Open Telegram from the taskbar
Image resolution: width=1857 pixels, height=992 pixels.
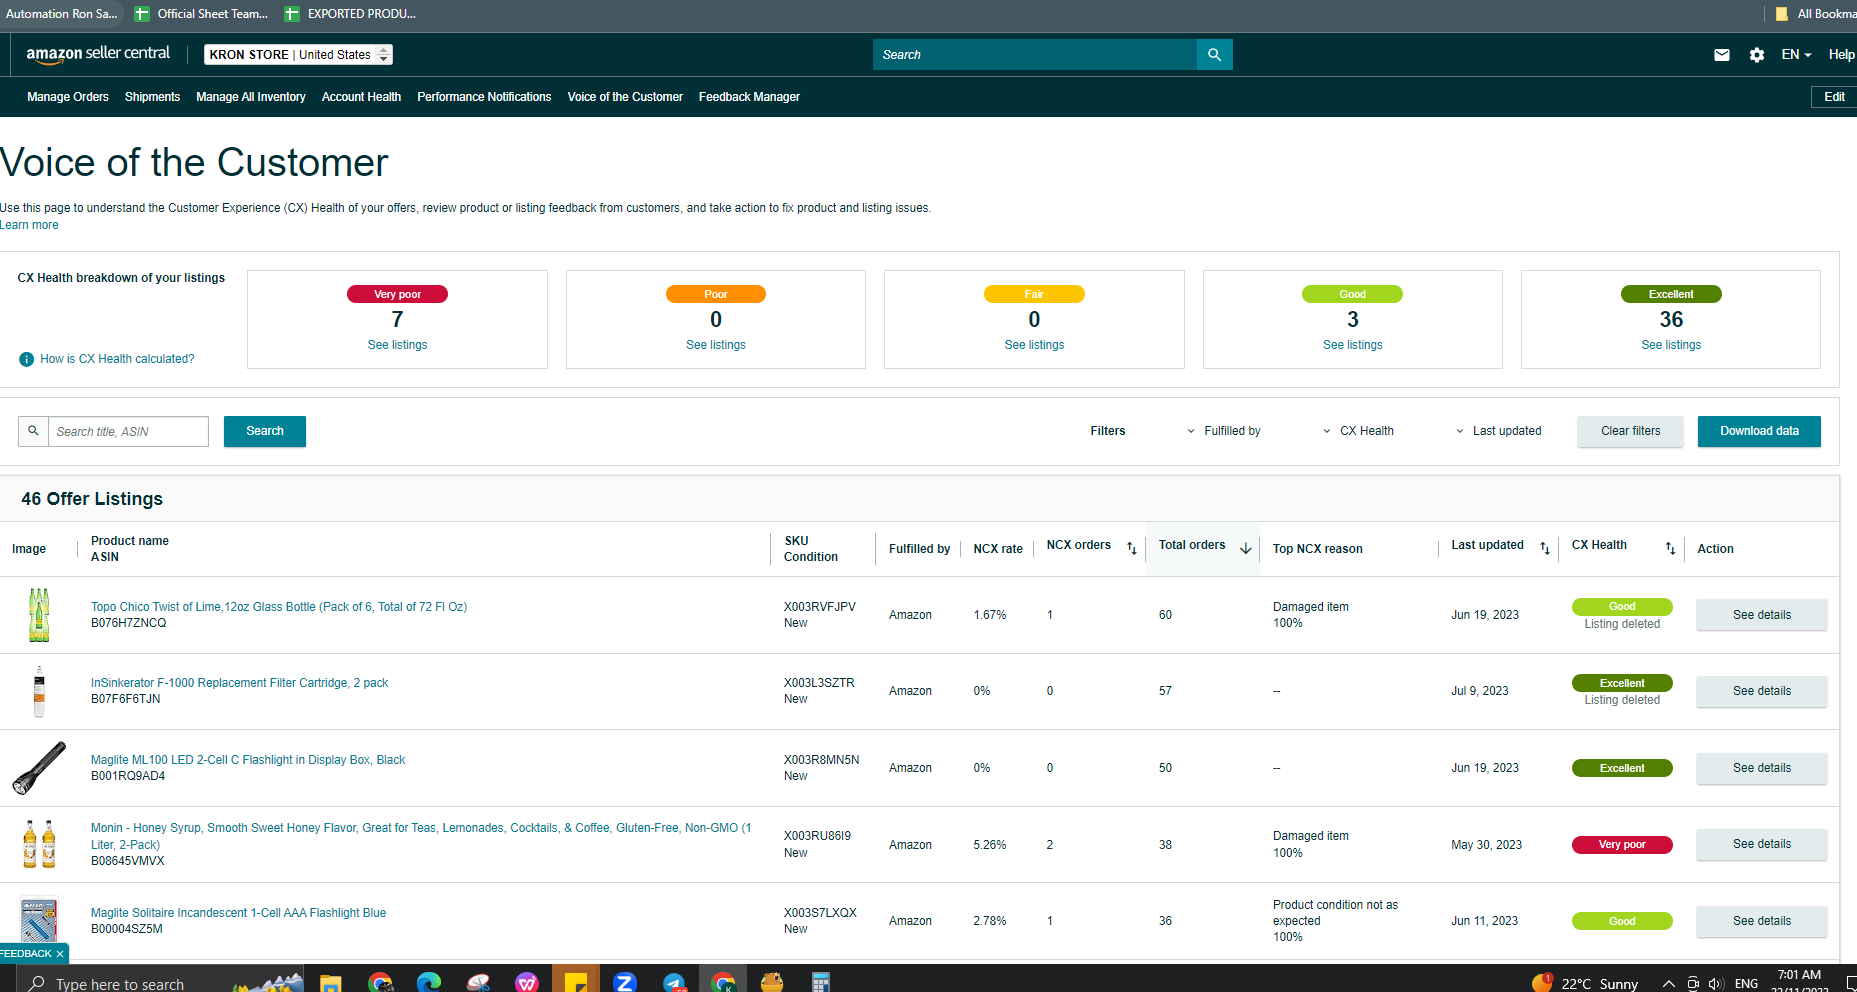[674, 982]
